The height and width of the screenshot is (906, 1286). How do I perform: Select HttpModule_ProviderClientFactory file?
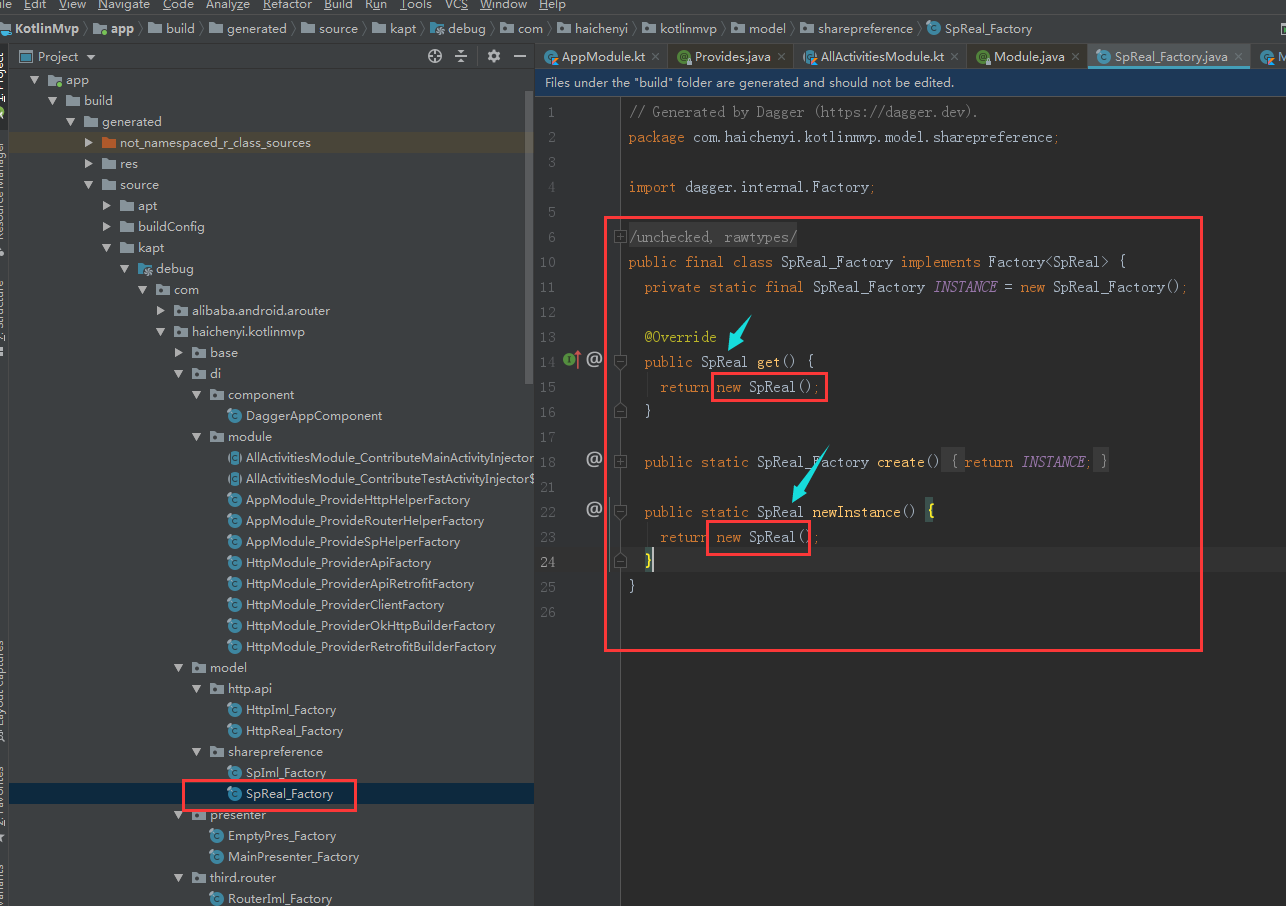point(345,605)
